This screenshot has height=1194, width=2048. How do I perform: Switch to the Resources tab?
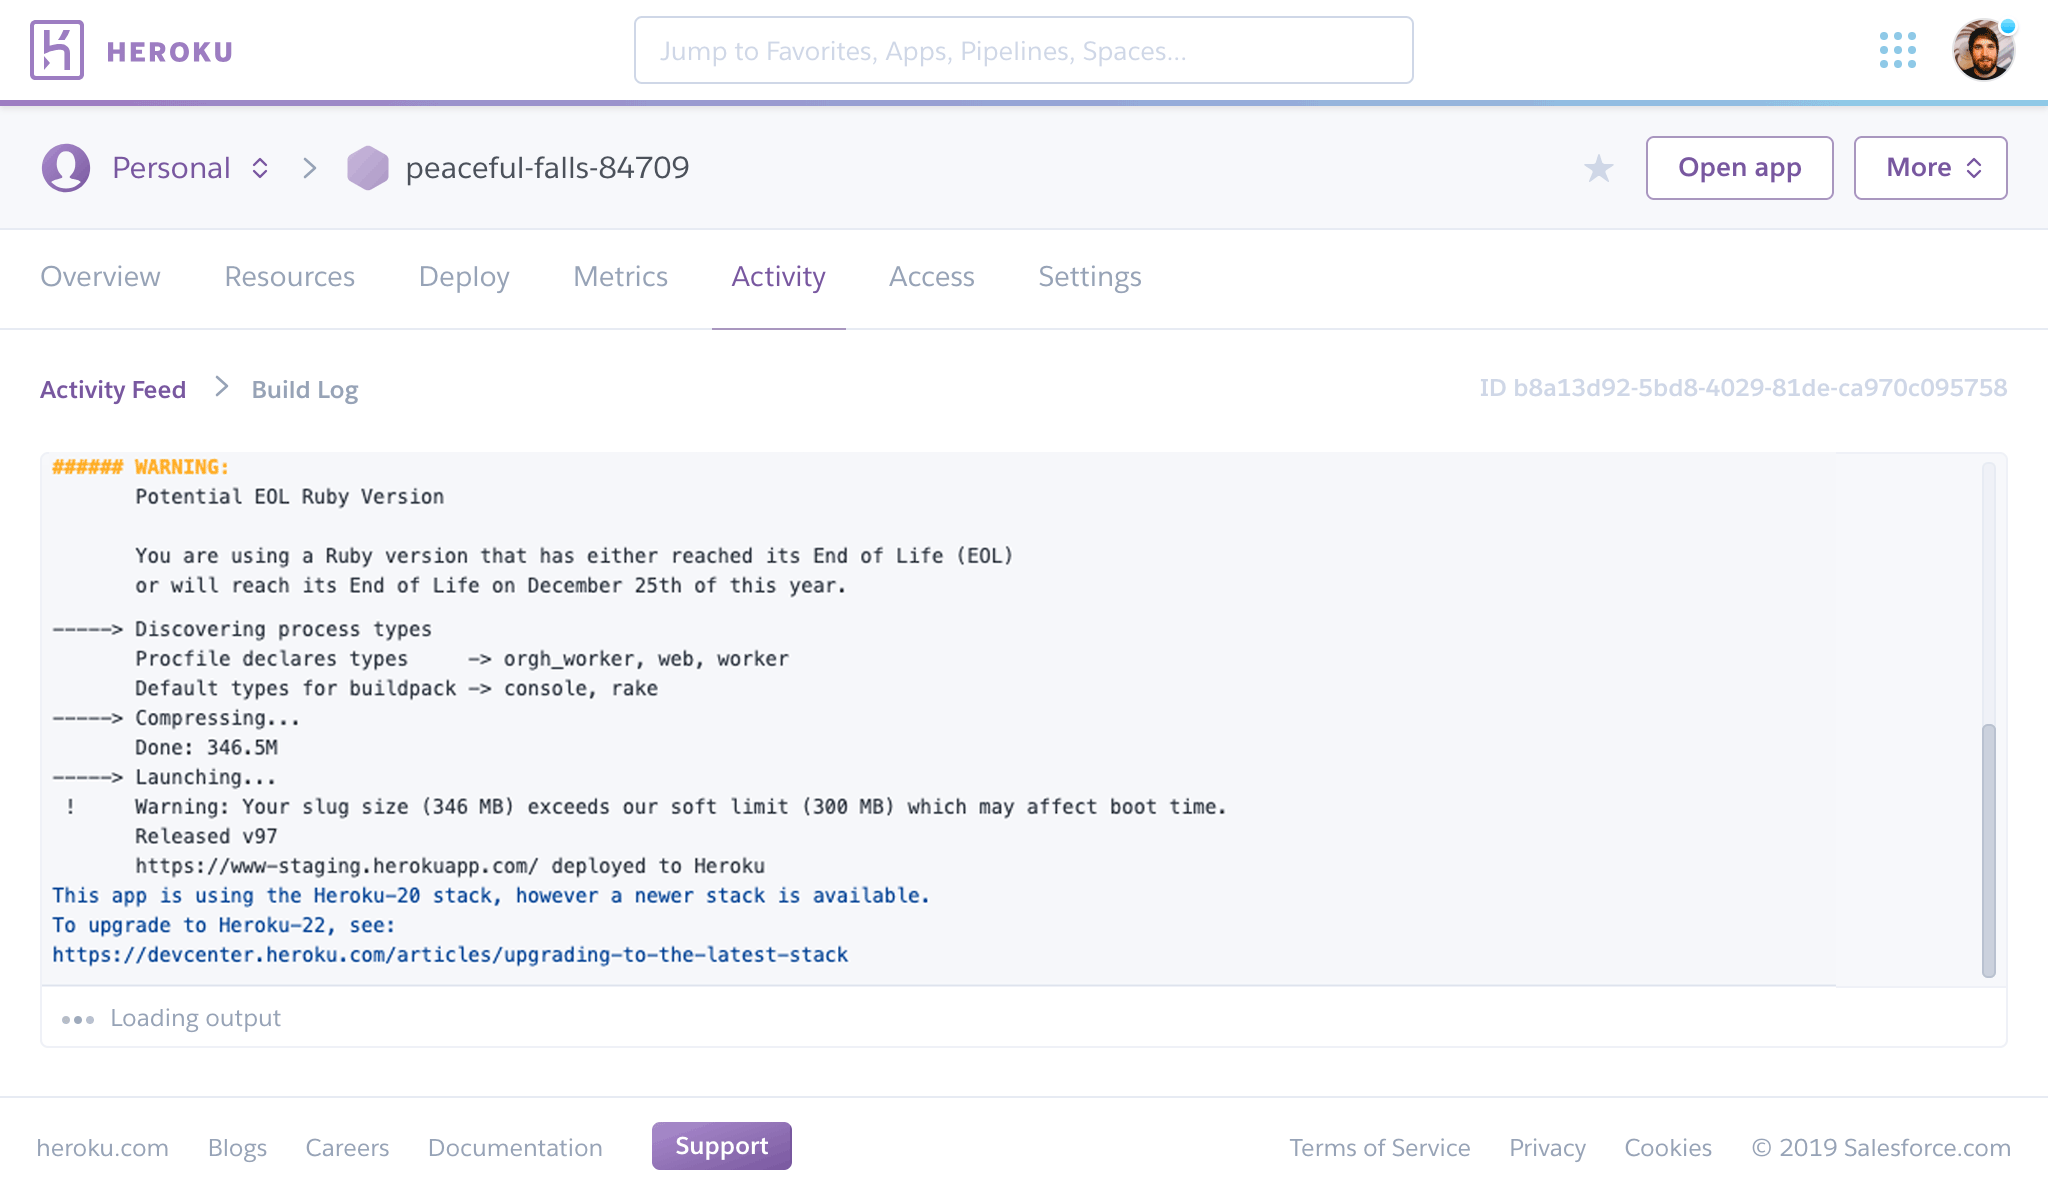point(289,277)
